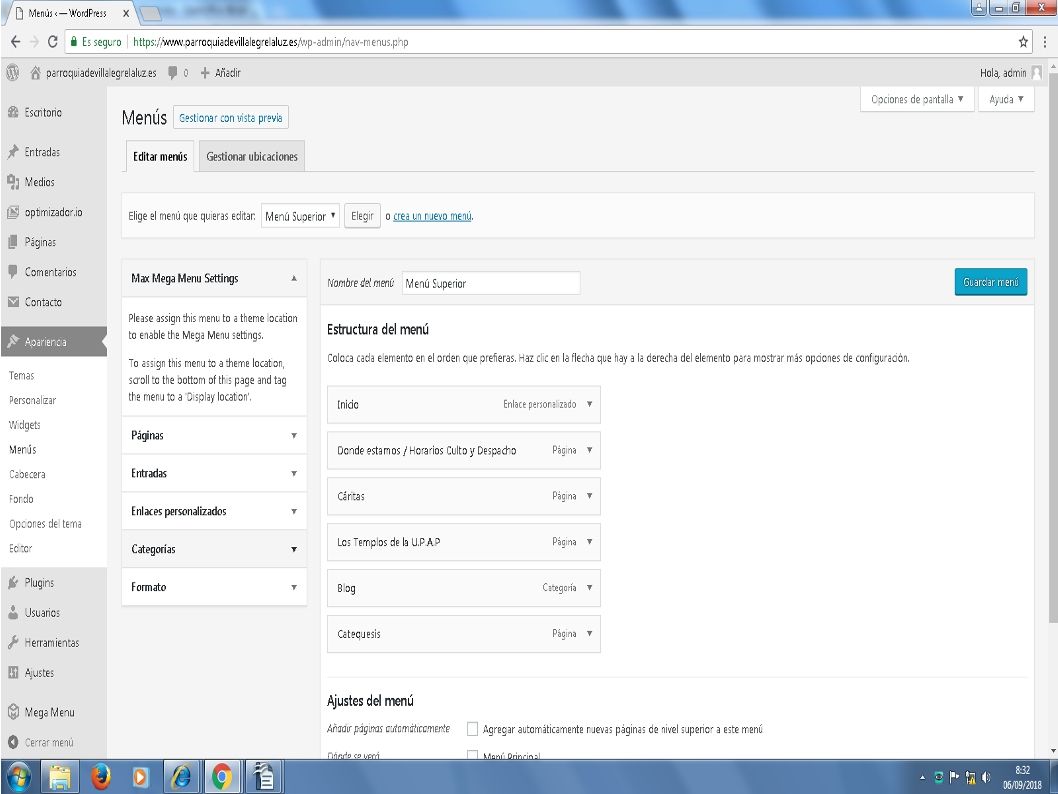Open the comments bubble icon in admin bar
The height and width of the screenshot is (794, 1058).
(173, 72)
